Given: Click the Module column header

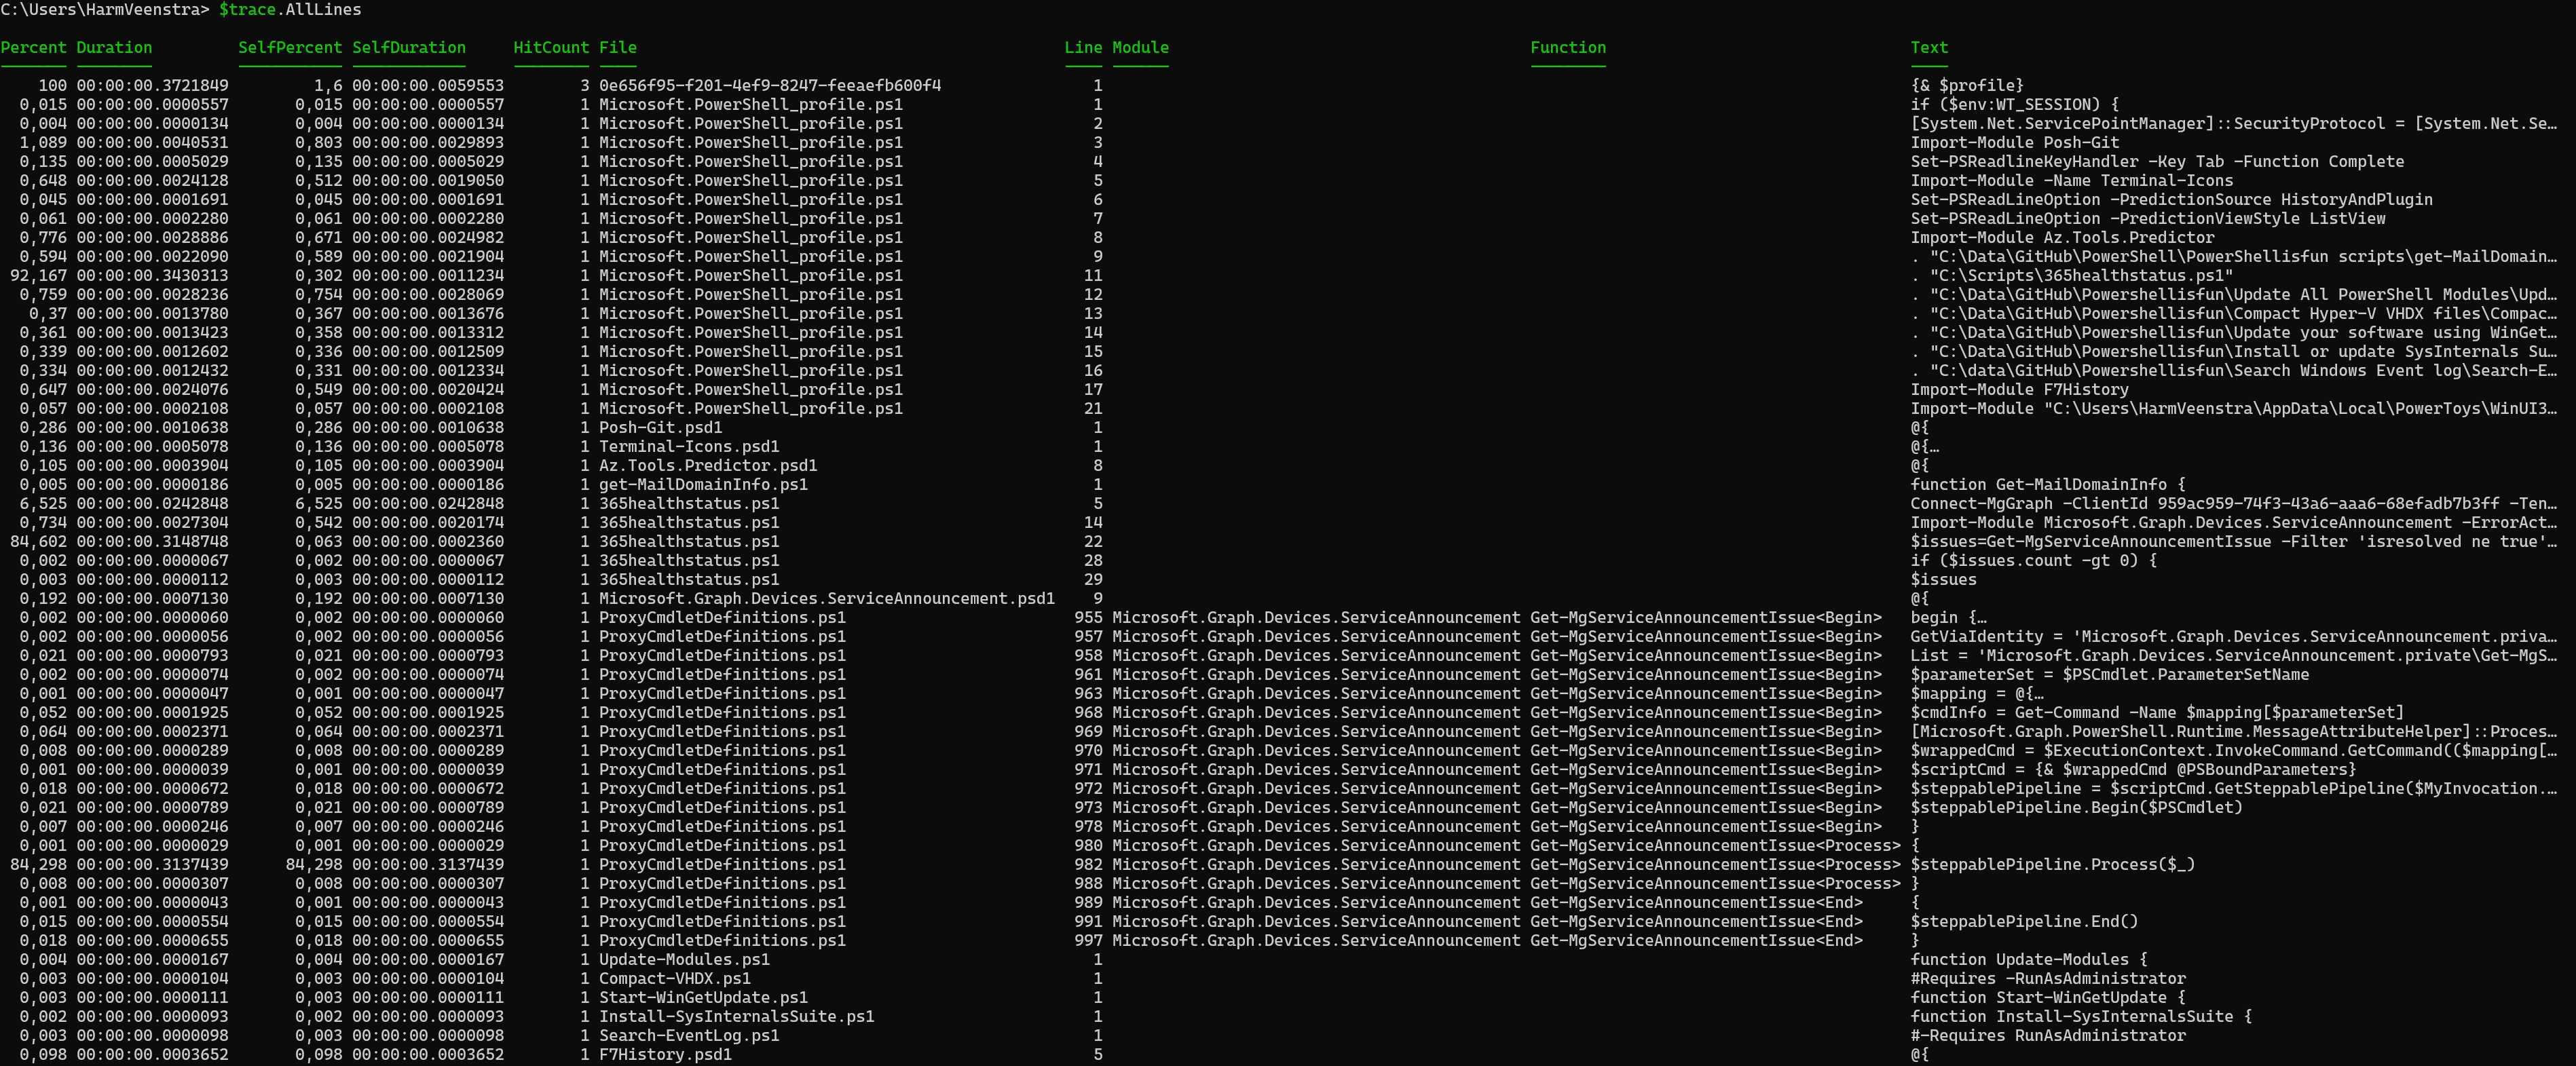Looking at the screenshot, I should [x=1140, y=47].
